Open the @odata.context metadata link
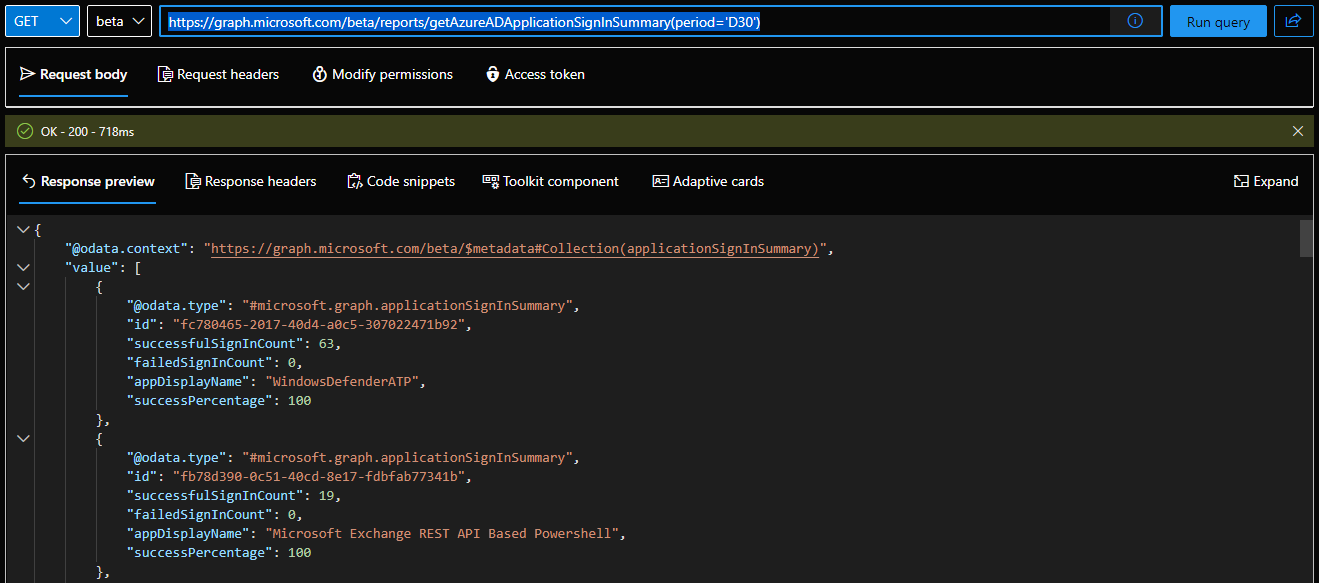Image resolution: width=1319 pixels, height=583 pixels. tap(515, 249)
